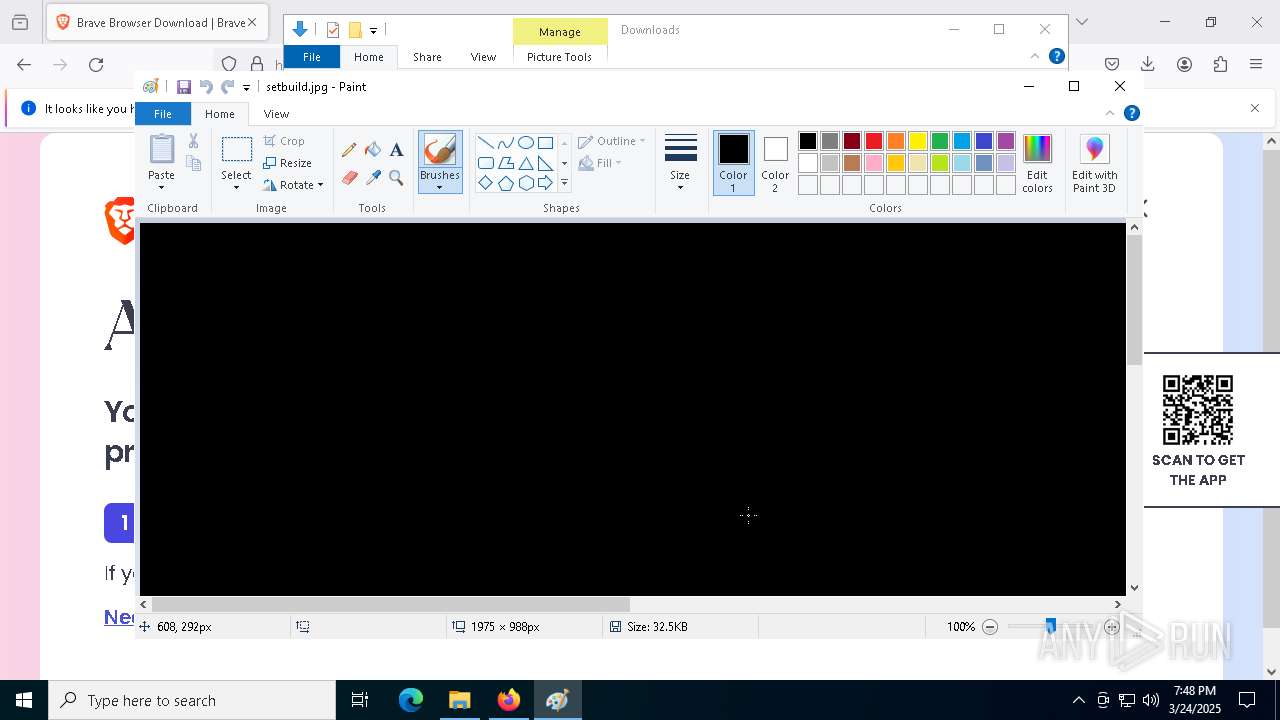Select the Eraser tool
Image resolution: width=1280 pixels, height=720 pixels.
tap(349, 178)
